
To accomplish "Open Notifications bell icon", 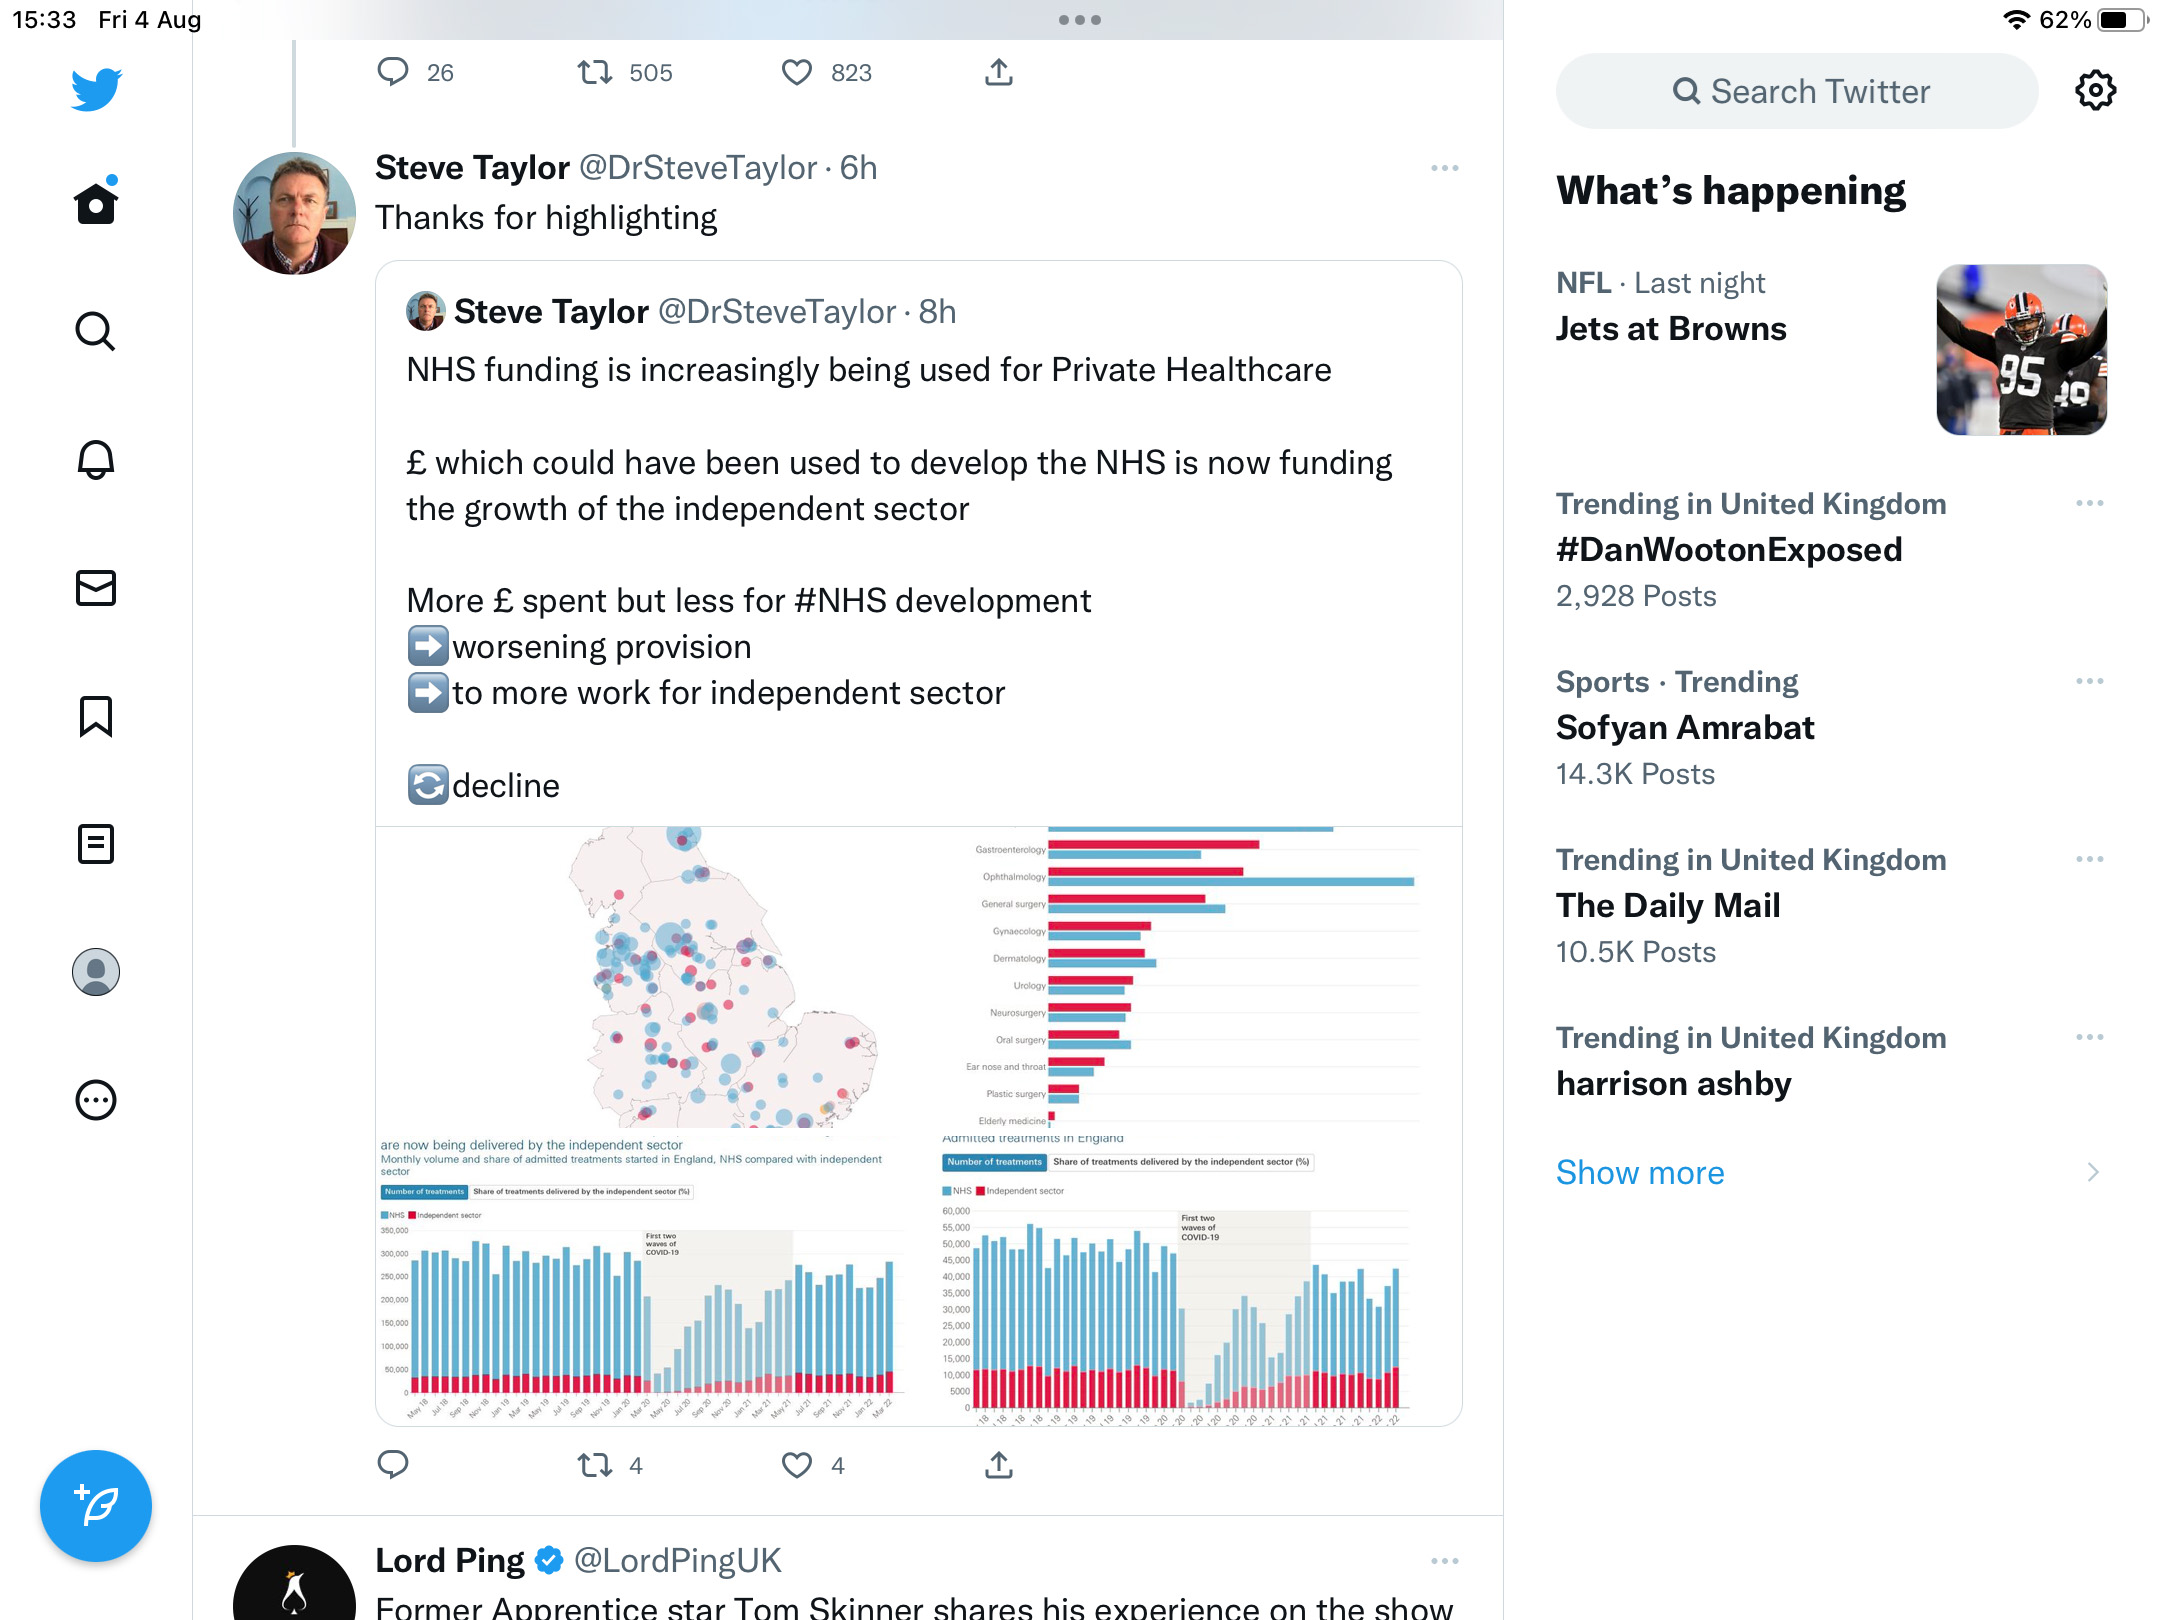I will 96,459.
